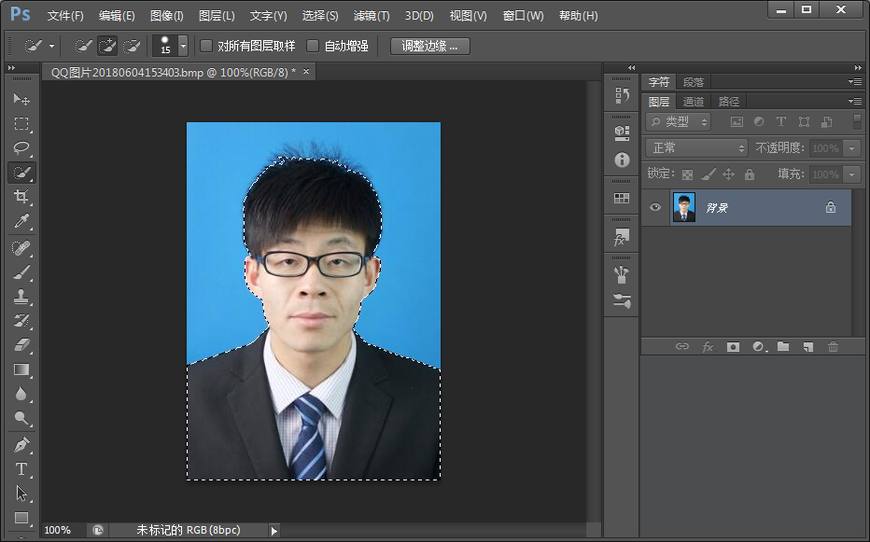Select the Brush tool
This screenshot has width=870, height=542.
click(x=22, y=272)
